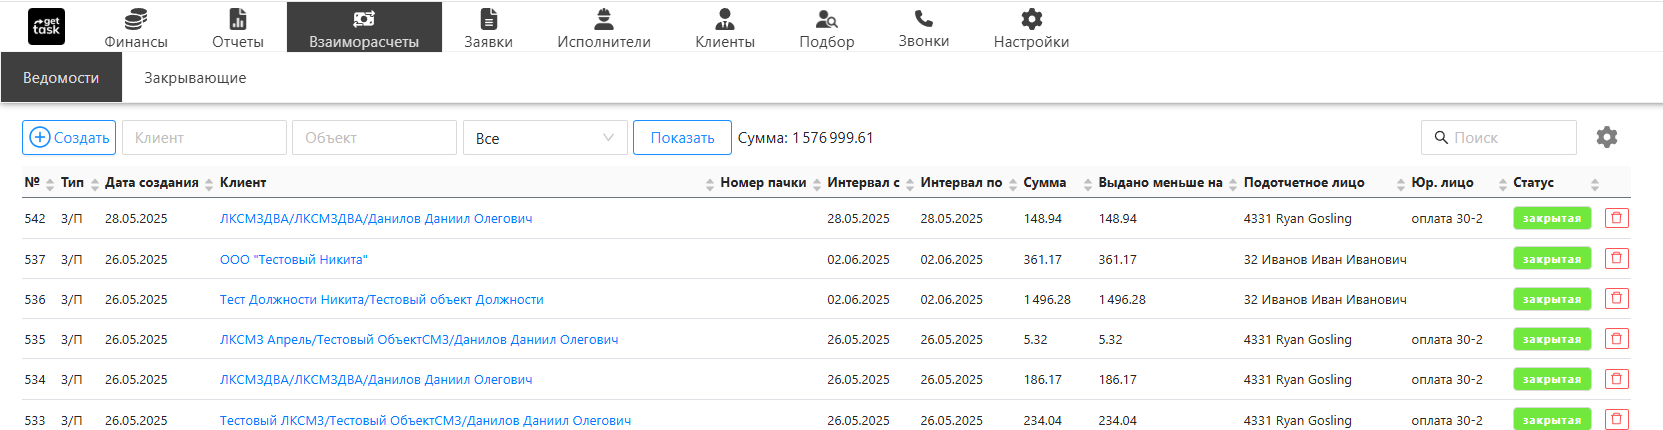1663x430 pixels.
Task: Click the Показать button
Action: [x=682, y=138]
